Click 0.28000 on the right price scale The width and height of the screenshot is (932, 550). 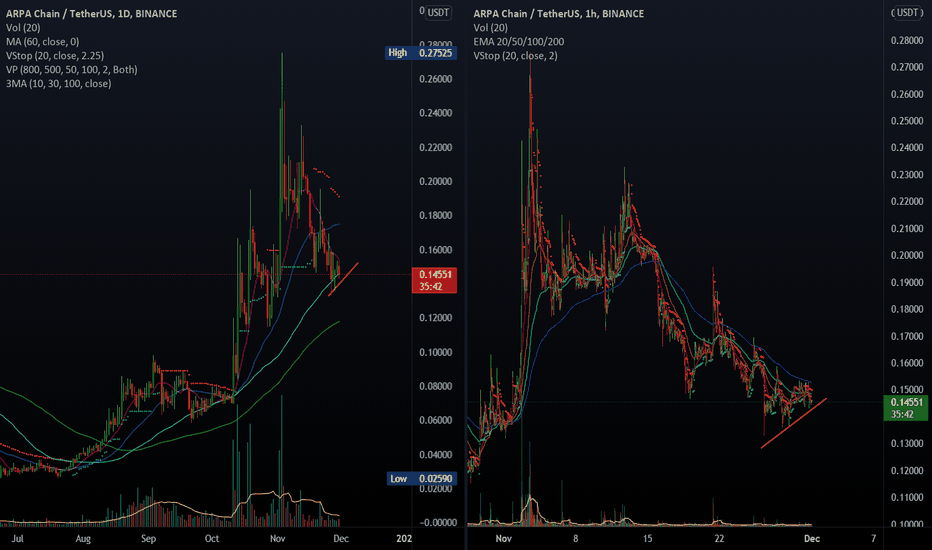pos(907,40)
